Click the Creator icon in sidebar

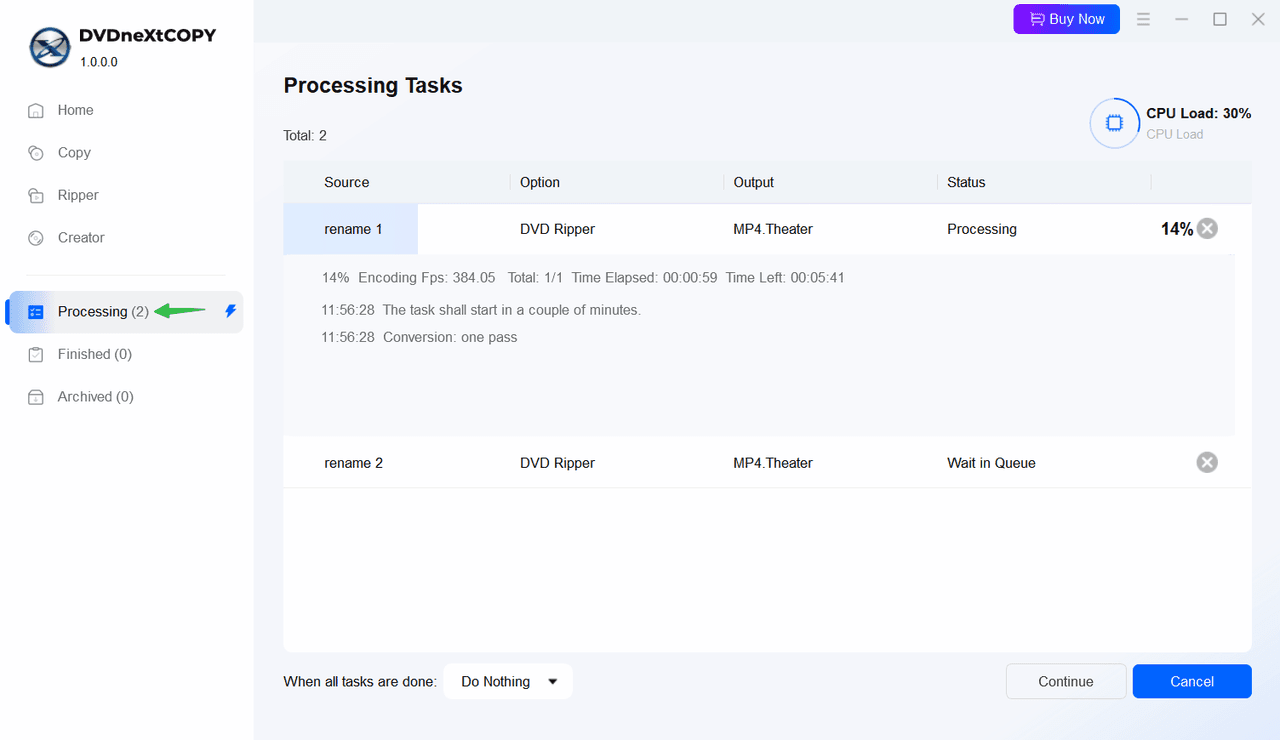coord(36,238)
